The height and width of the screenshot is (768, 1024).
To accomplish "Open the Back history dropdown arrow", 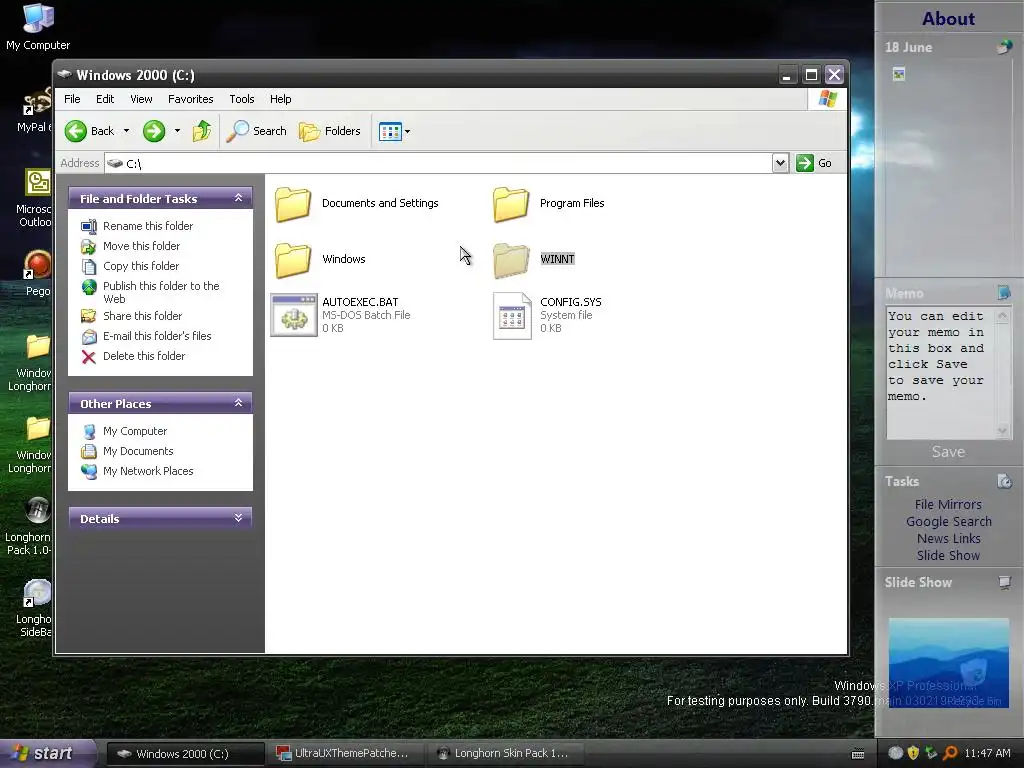I will pos(127,131).
